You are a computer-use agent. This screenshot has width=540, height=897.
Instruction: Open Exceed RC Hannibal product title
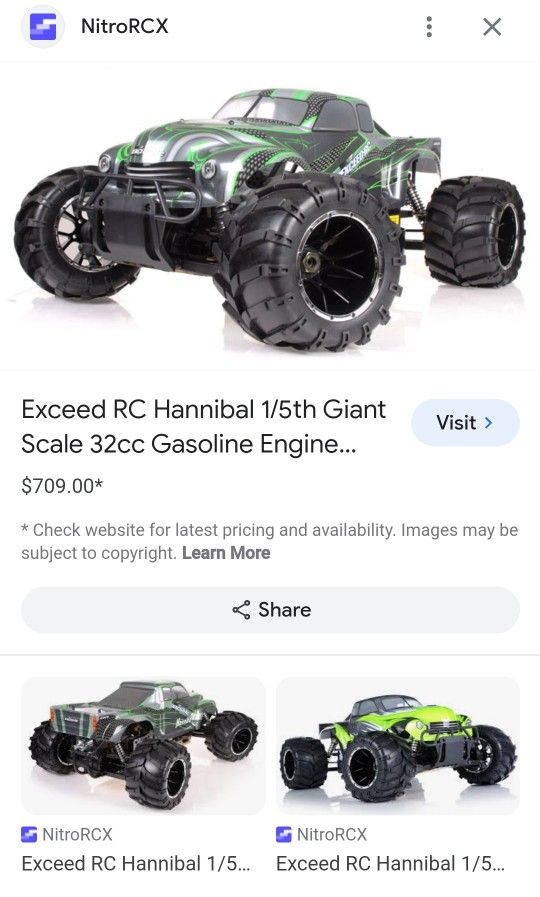pos(204,427)
